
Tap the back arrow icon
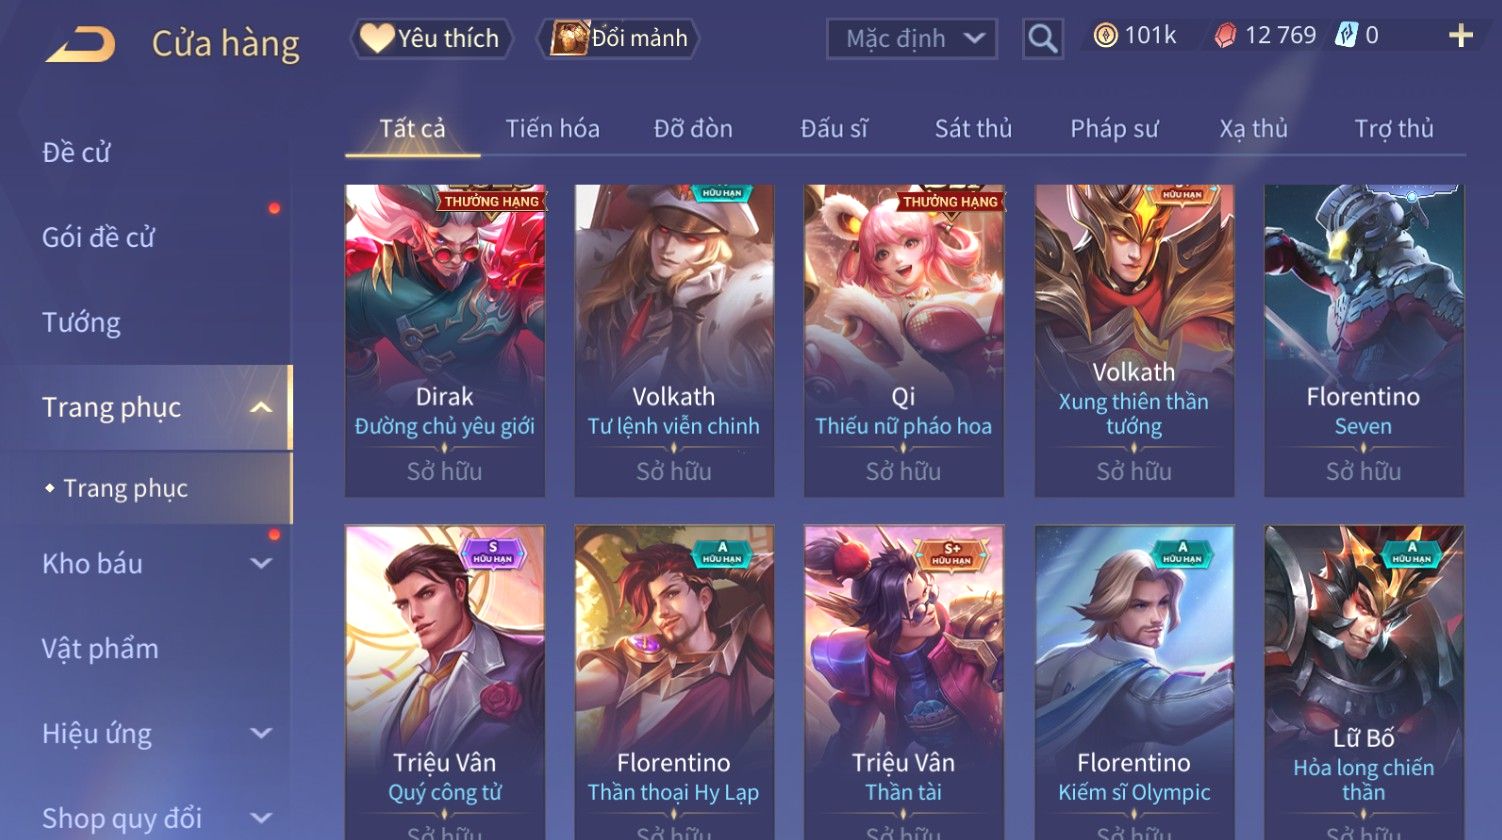(81, 44)
